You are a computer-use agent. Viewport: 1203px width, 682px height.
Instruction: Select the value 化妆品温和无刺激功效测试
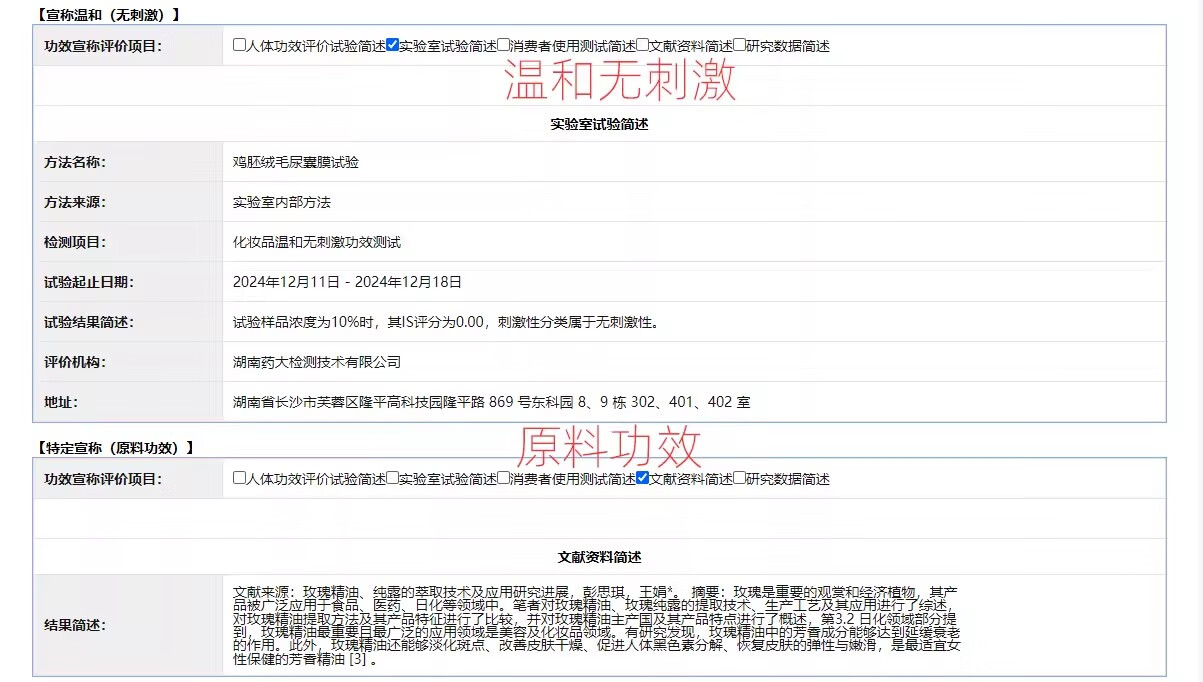[317, 242]
